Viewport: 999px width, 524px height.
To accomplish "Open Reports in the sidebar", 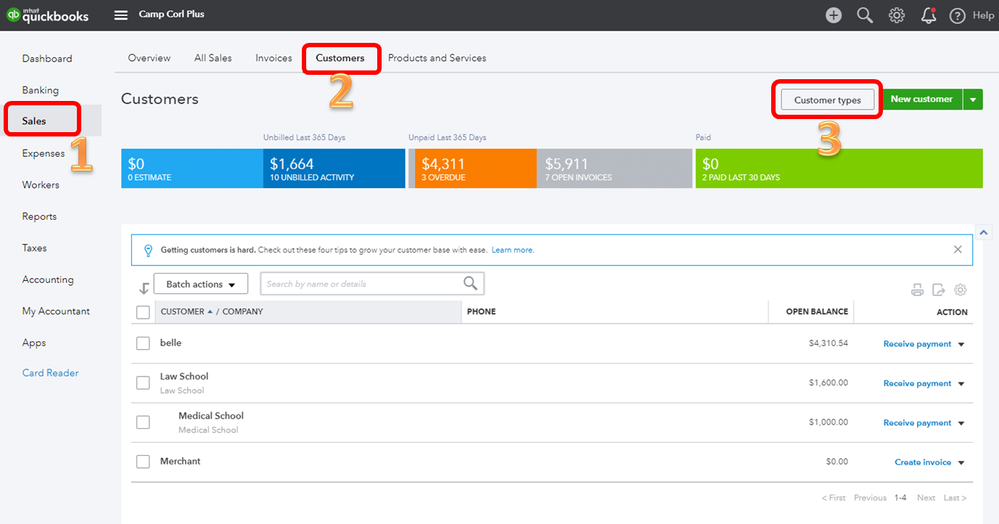I will click(40, 217).
